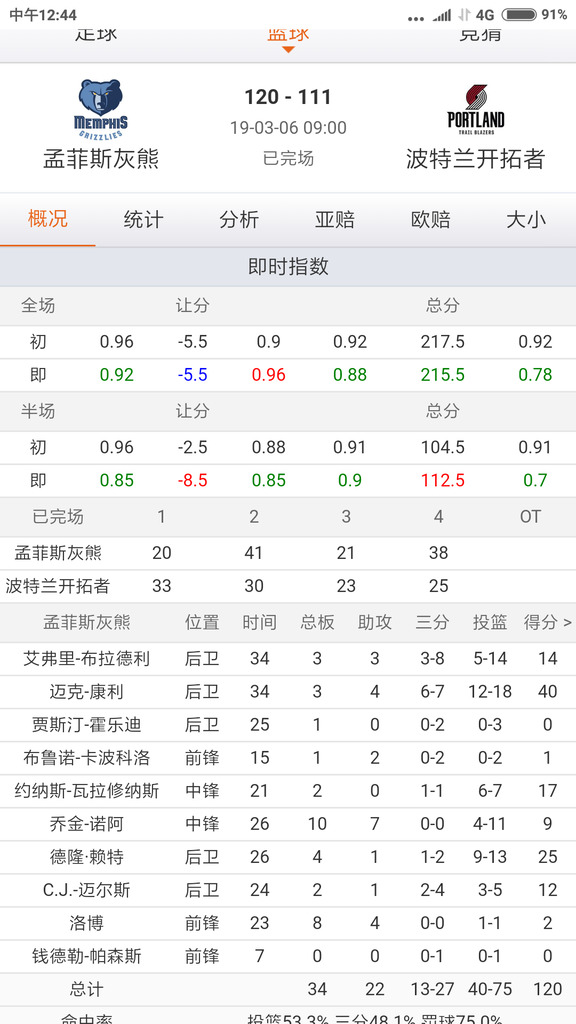Tap Trail Blazers first-quarter score 33
Screen dimensions: 576x1024
161,586
